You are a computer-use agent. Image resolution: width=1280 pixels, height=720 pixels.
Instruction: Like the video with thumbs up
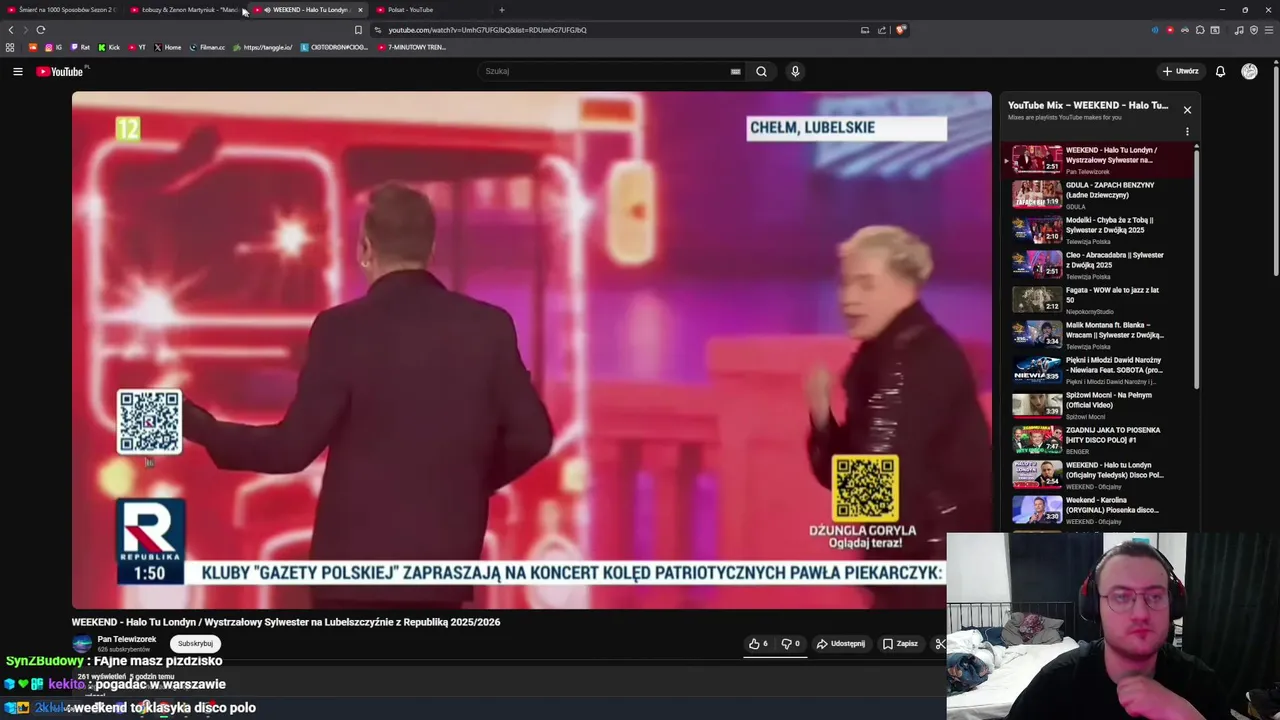click(759, 644)
